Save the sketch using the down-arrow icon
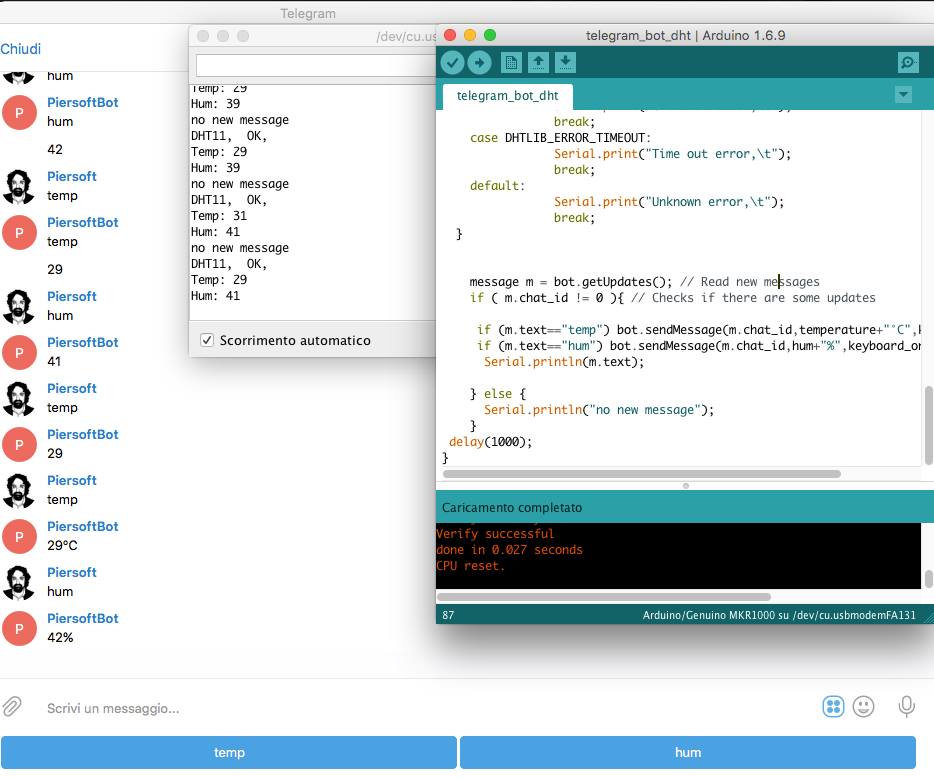Image resolution: width=934 pixels, height=778 pixels. (x=565, y=62)
